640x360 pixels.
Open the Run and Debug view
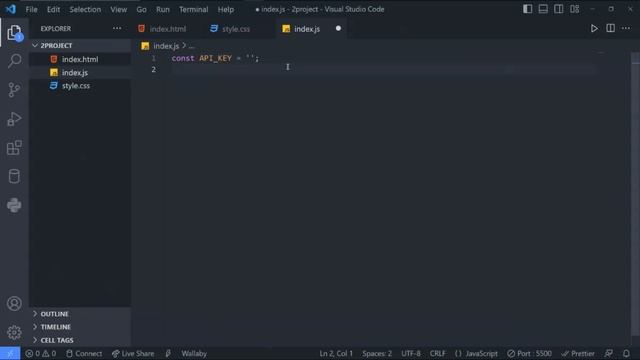pyautogui.click(x=14, y=119)
